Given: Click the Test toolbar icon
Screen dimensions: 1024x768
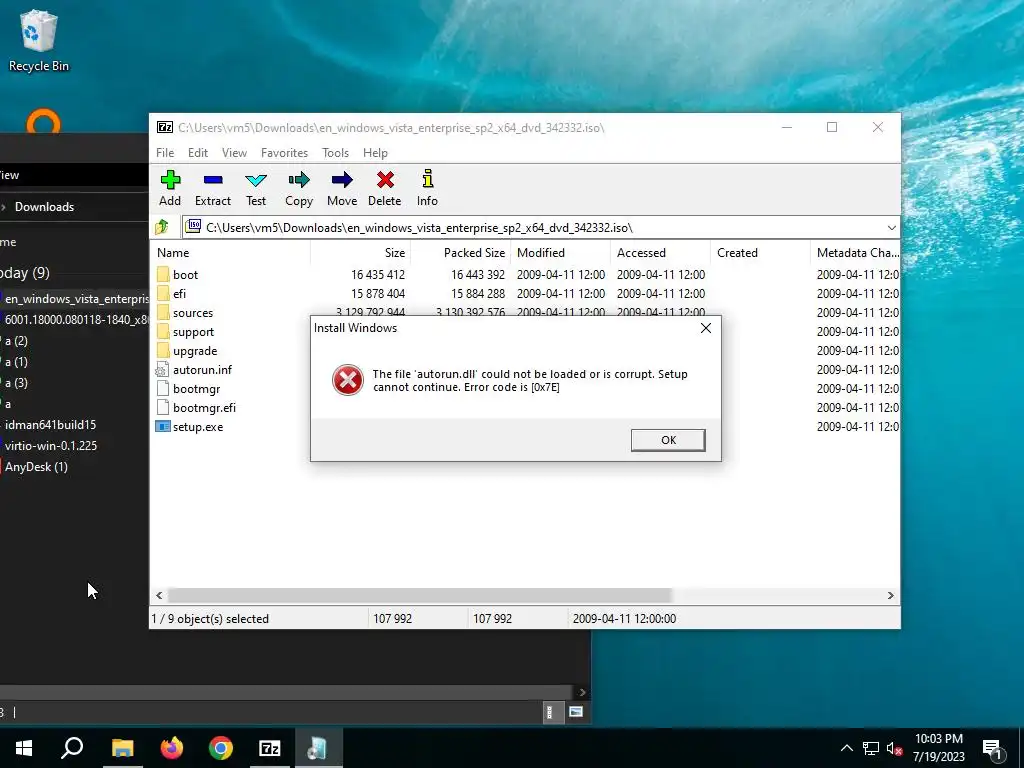Looking at the screenshot, I should 256,188.
